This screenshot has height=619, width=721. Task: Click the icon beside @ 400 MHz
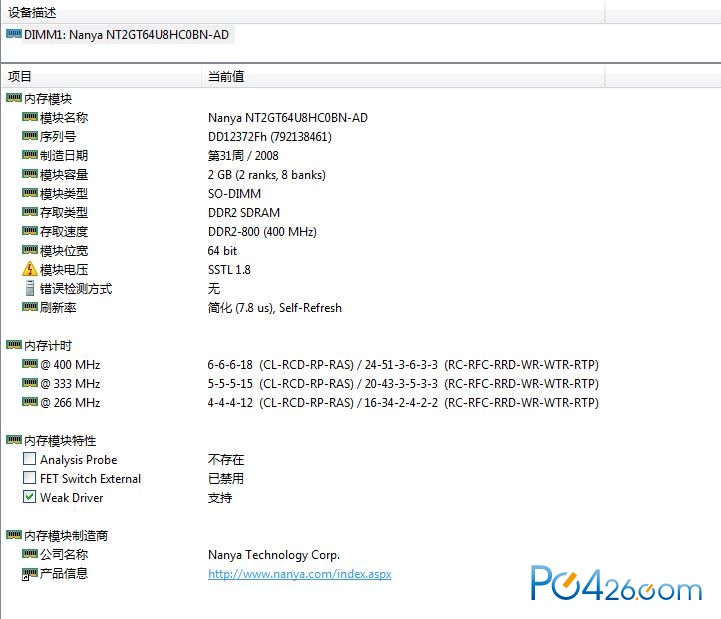pos(30,364)
